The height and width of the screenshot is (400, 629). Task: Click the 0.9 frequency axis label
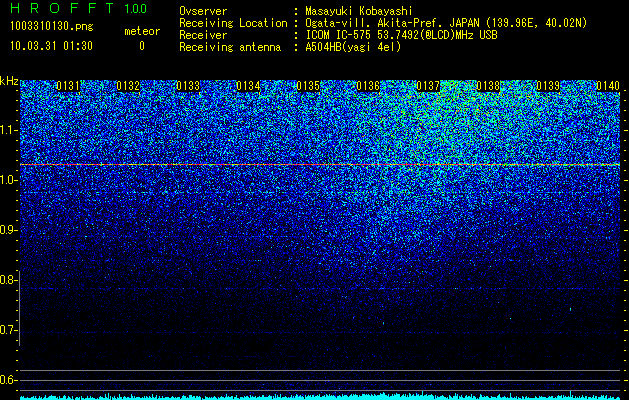tap(8, 230)
